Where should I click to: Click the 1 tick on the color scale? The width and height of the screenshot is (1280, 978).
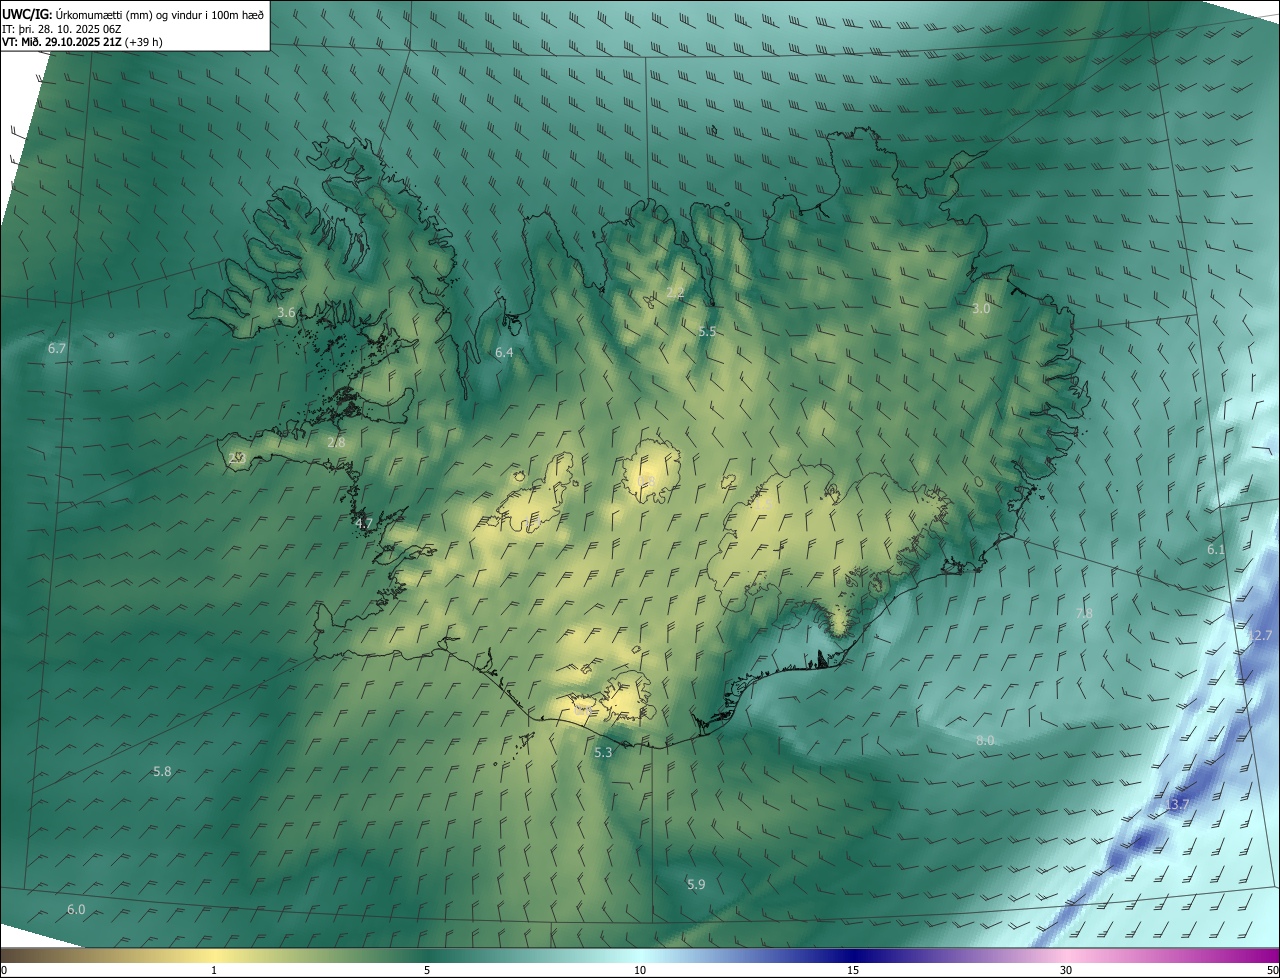(214, 971)
